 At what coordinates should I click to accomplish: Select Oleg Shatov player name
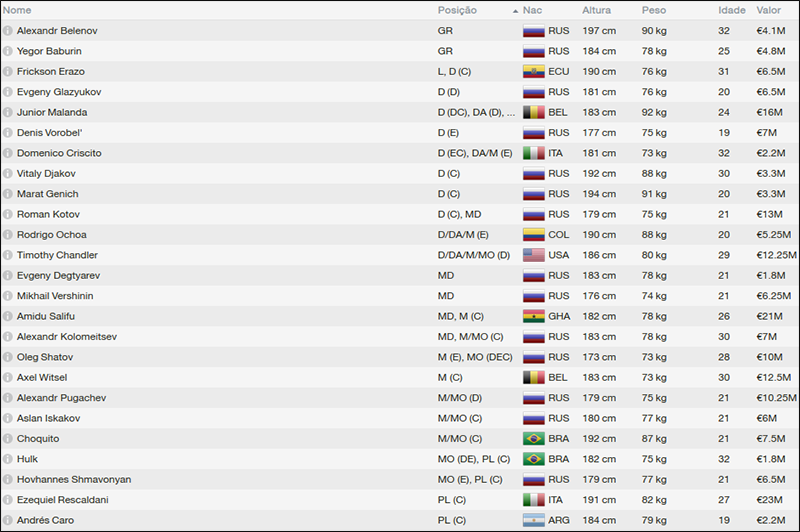[x=44, y=357]
